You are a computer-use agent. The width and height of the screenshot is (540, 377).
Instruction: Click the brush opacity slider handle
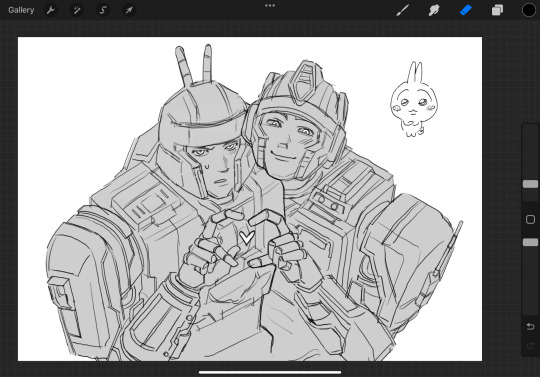530,242
